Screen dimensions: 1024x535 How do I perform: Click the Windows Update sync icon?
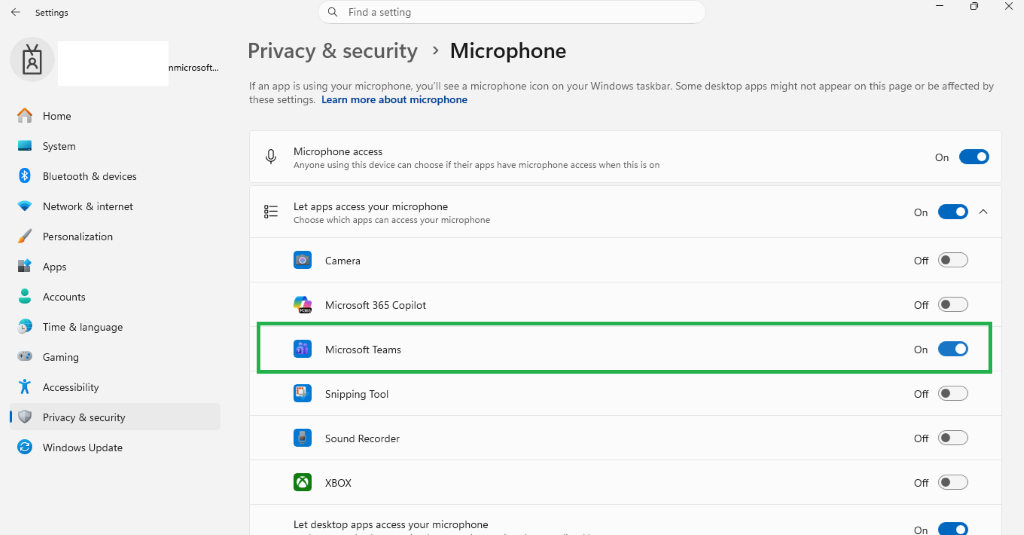coord(25,447)
